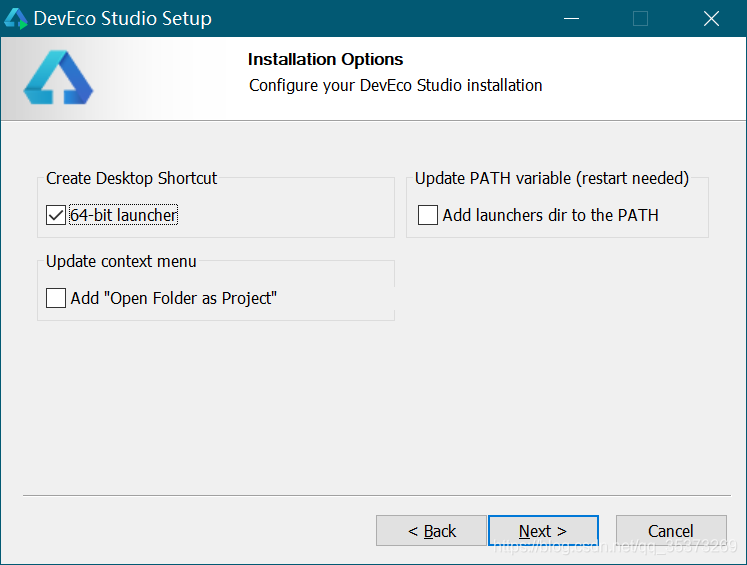The width and height of the screenshot is (747, 565).
Task: Uncheck the 64-bit launcher checkbox
Action: 56,215
